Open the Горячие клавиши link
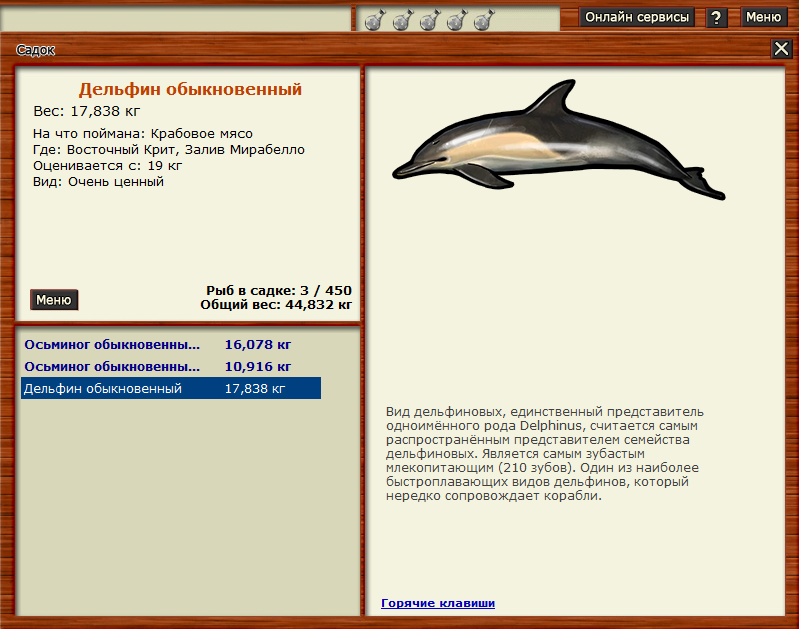The width and height of the screenshot is (799, 629). point(438,603)
